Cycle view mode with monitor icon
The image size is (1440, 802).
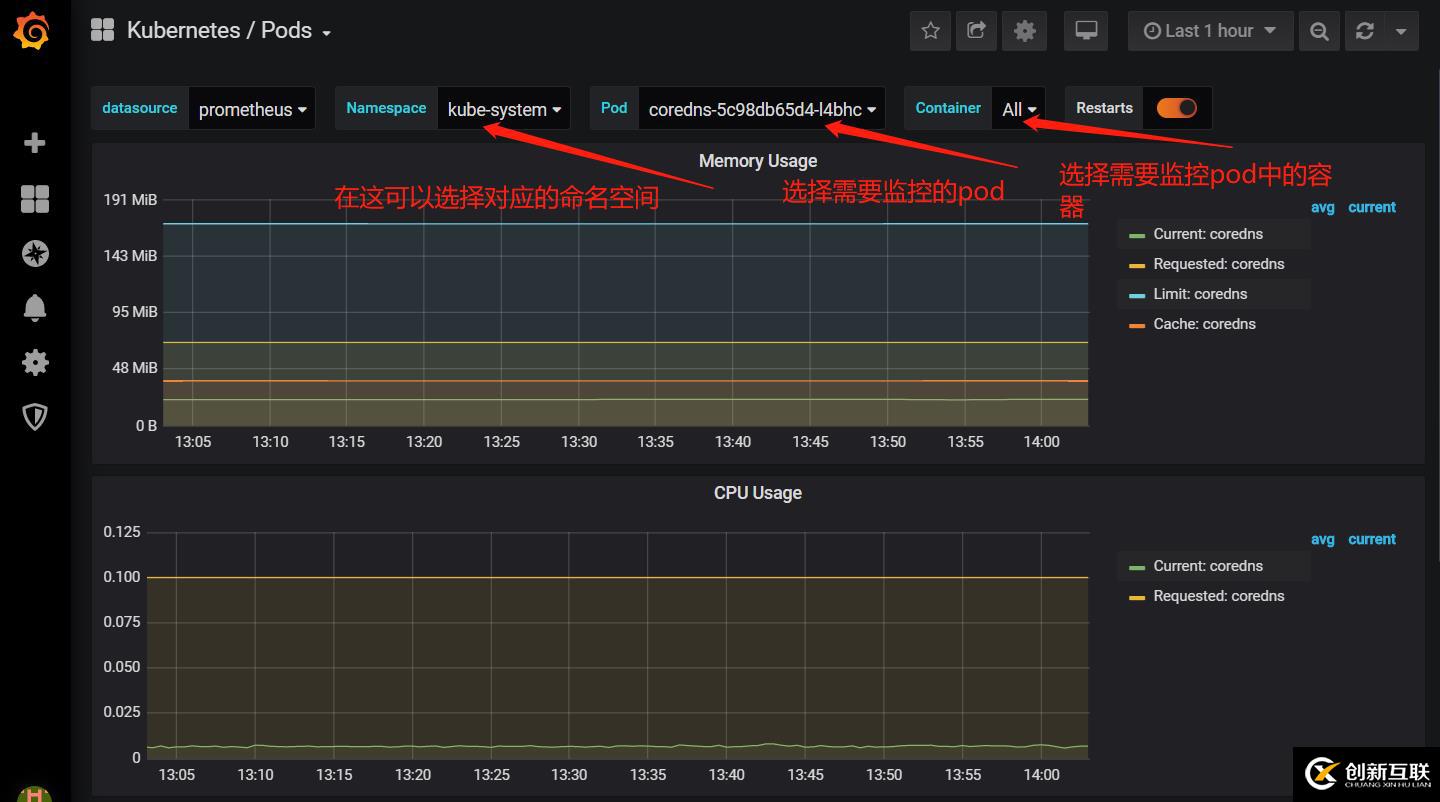1086,31
